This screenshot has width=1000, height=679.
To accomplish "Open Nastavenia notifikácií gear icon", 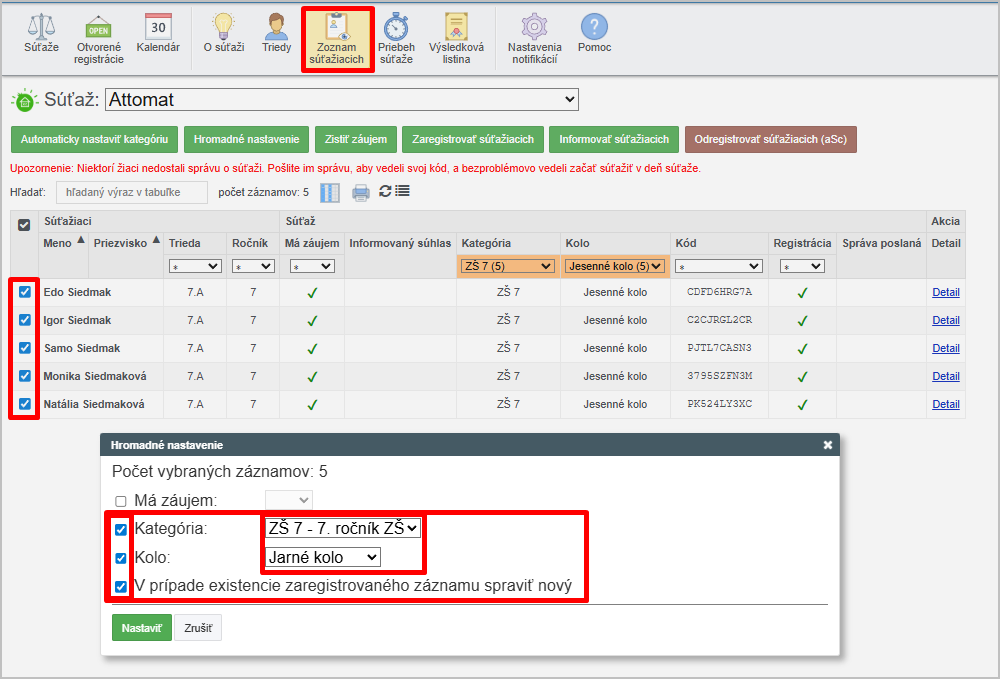I will 535,28.
